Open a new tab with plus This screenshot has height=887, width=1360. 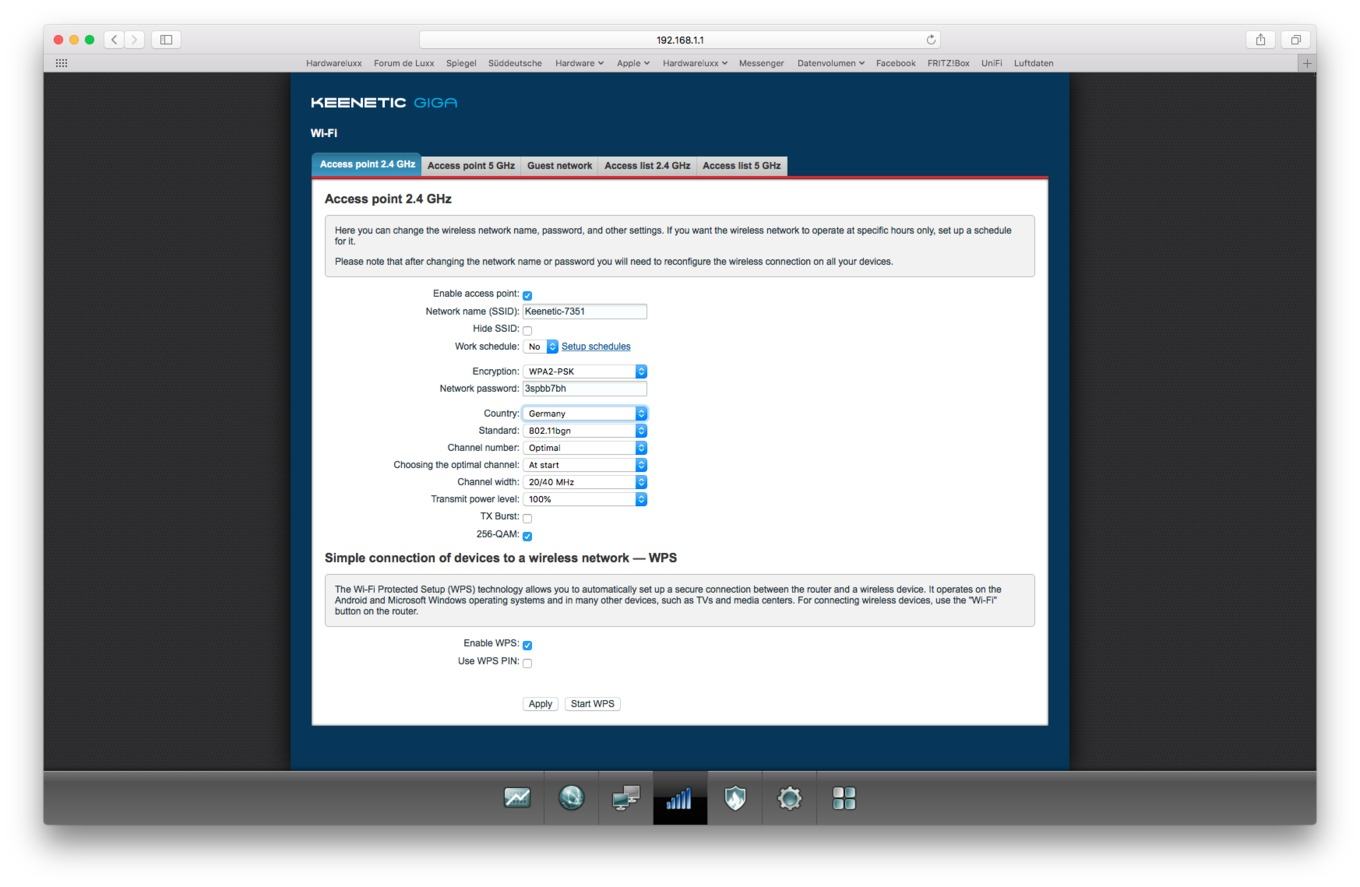1306,63
